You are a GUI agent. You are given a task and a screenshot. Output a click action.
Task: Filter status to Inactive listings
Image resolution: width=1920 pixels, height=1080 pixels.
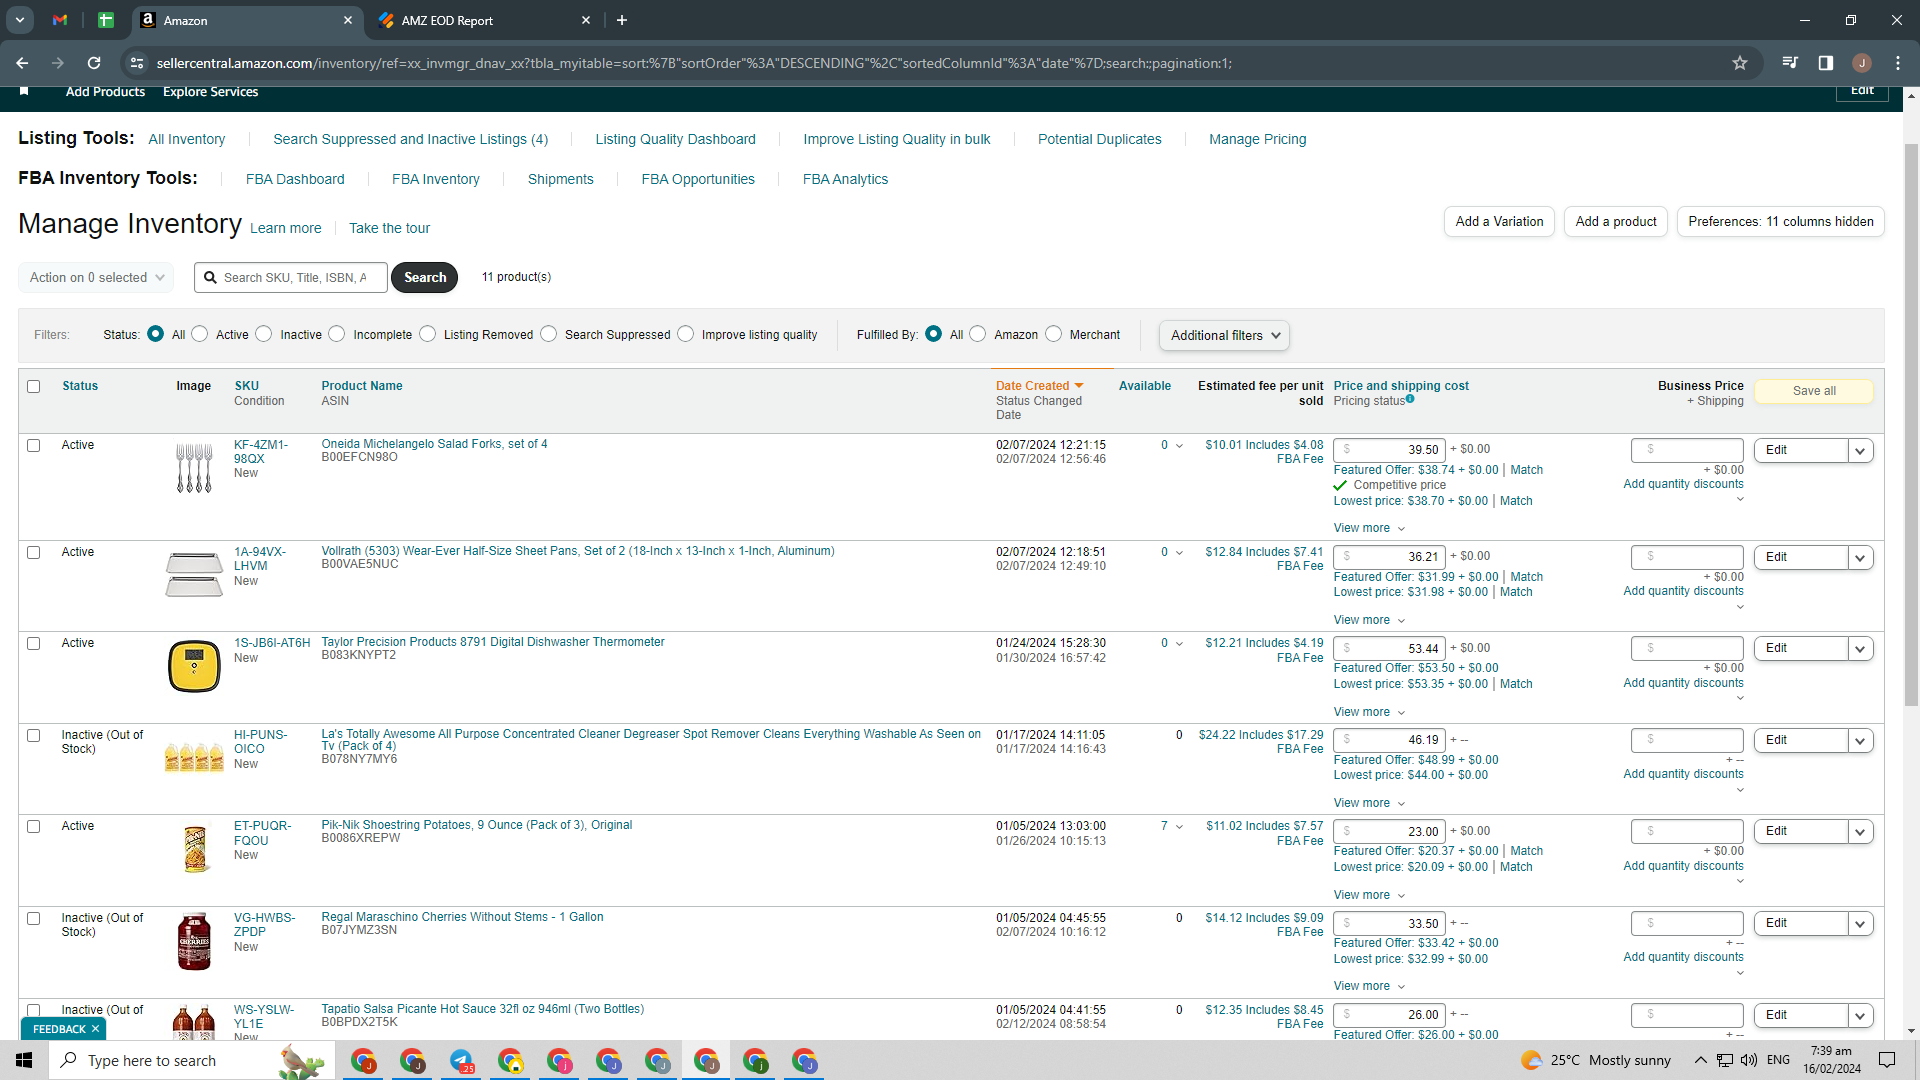(264, 334)
